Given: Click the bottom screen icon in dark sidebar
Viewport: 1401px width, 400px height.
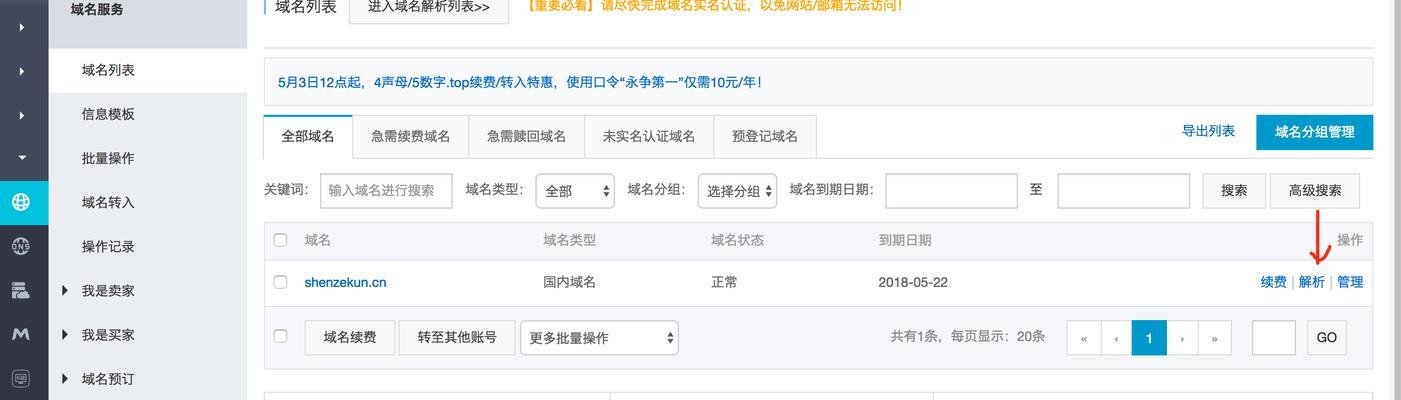Looking at the screenshot, I should [x=21, y=379].
